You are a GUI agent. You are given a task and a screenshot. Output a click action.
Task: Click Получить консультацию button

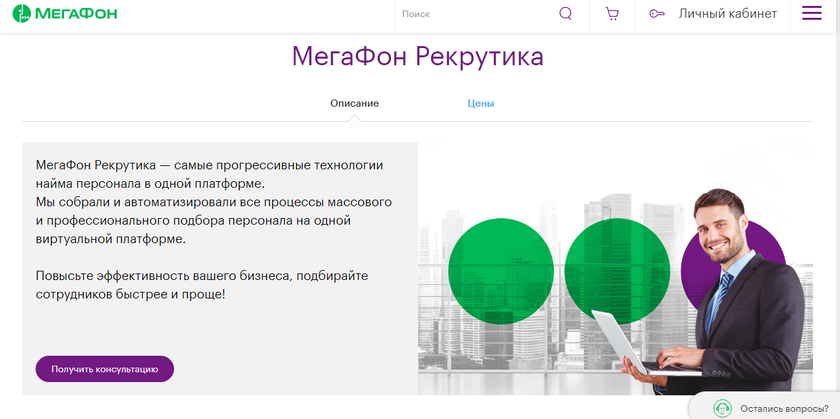coord(105,369)
